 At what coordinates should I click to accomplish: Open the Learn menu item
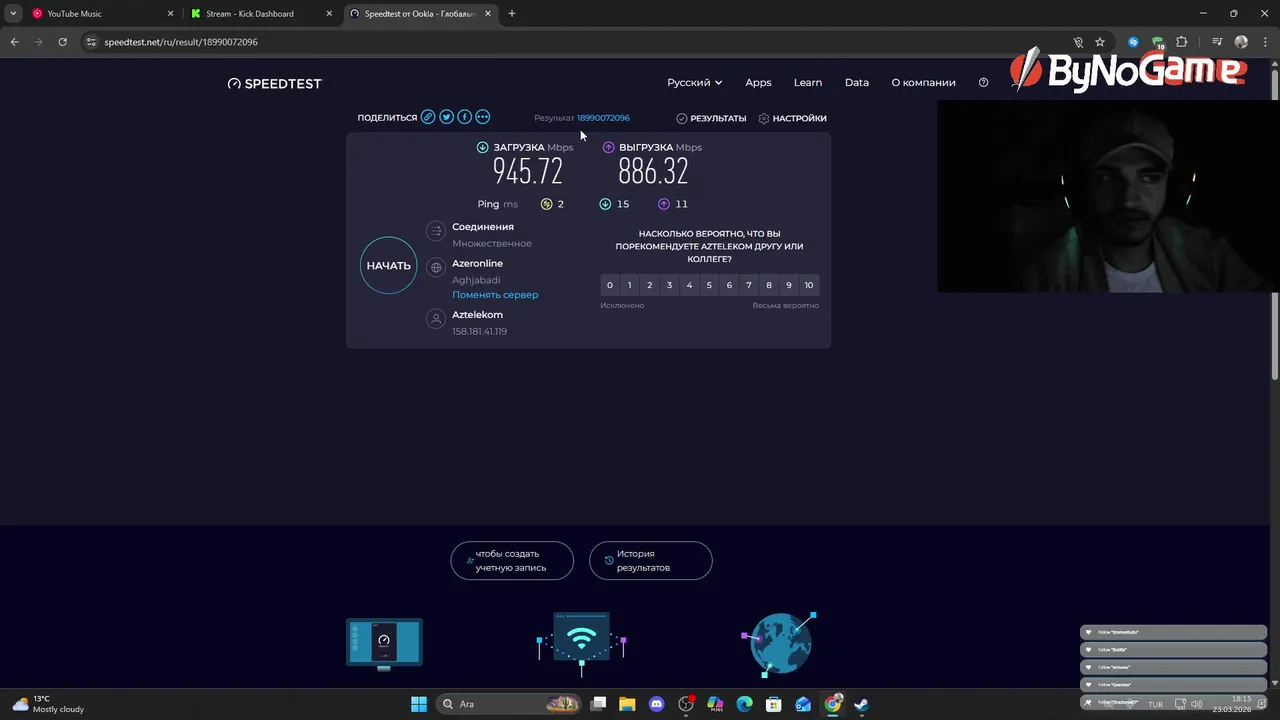tap(808, 83)
